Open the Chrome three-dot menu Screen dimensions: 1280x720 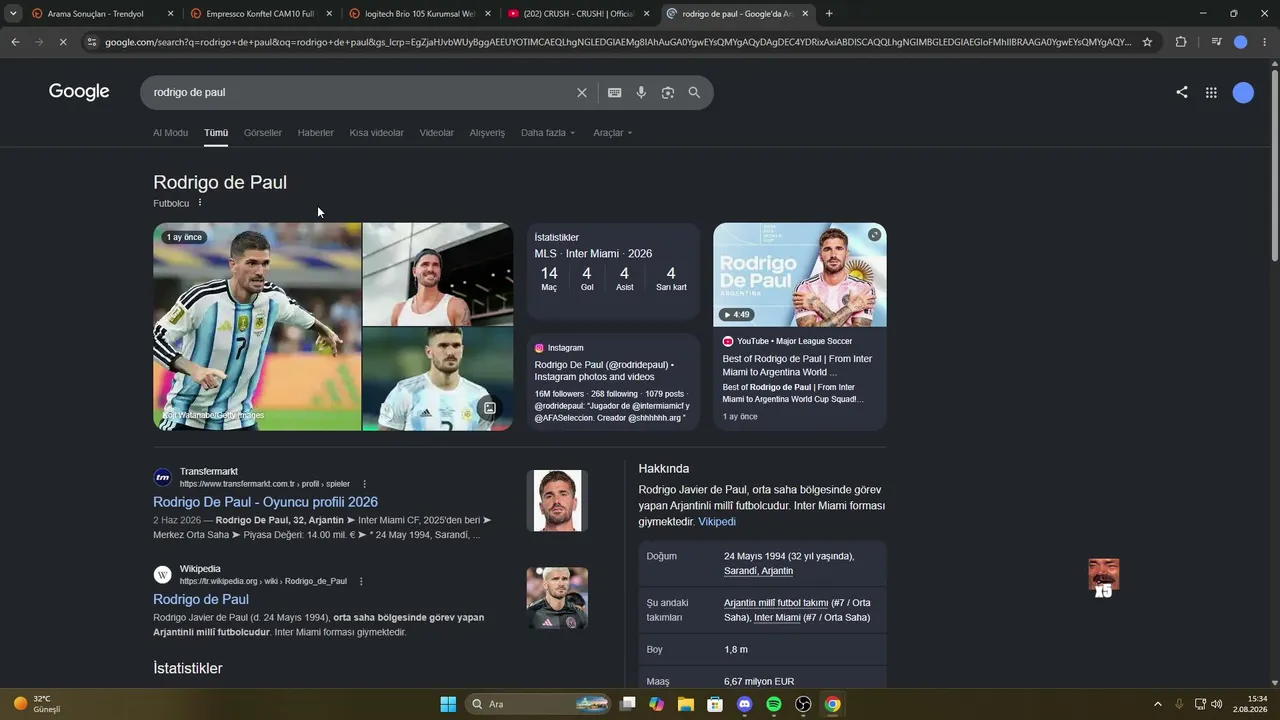pos(1264,42)
